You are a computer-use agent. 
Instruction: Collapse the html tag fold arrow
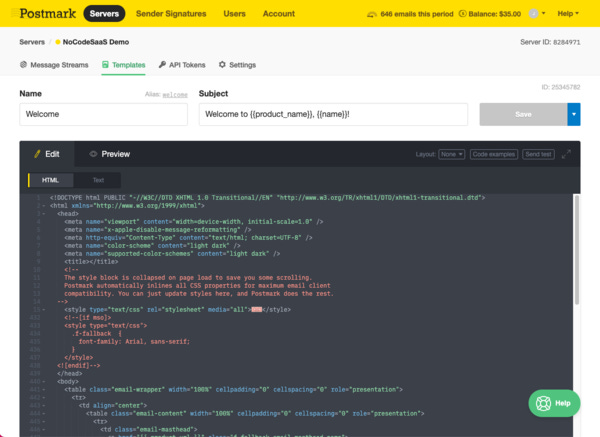44,206
